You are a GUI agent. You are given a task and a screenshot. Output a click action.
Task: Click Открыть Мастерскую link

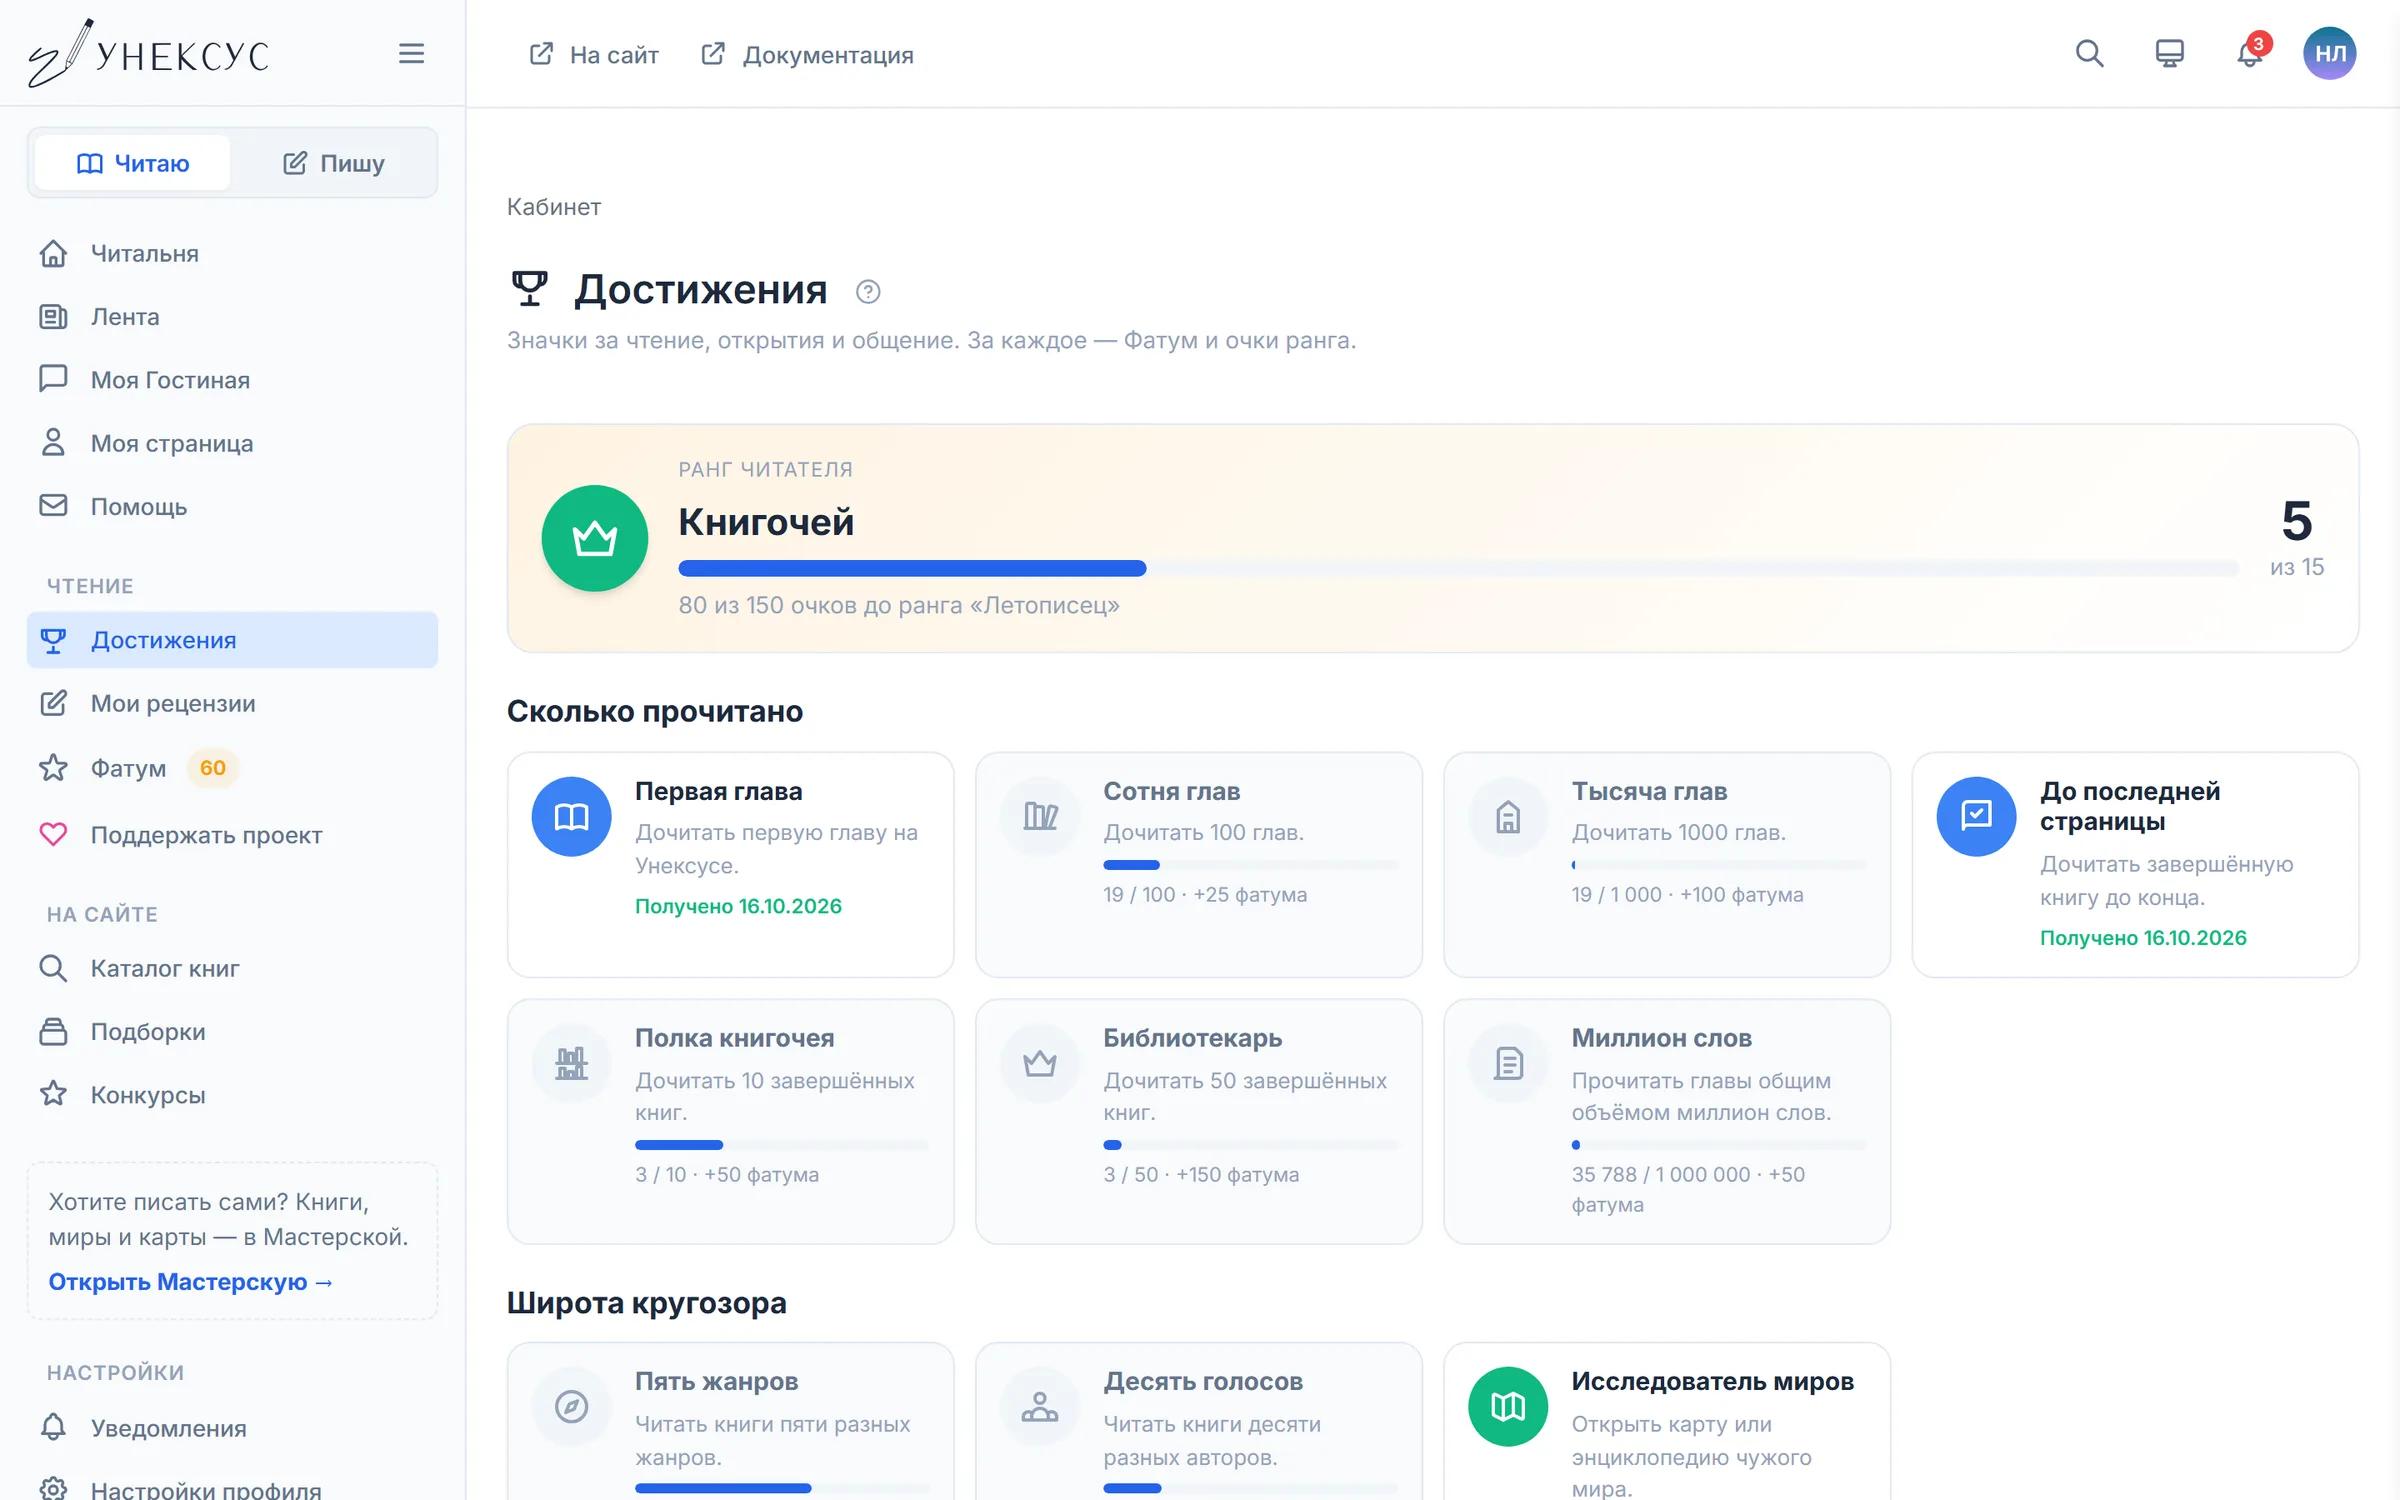point(190,1281)
